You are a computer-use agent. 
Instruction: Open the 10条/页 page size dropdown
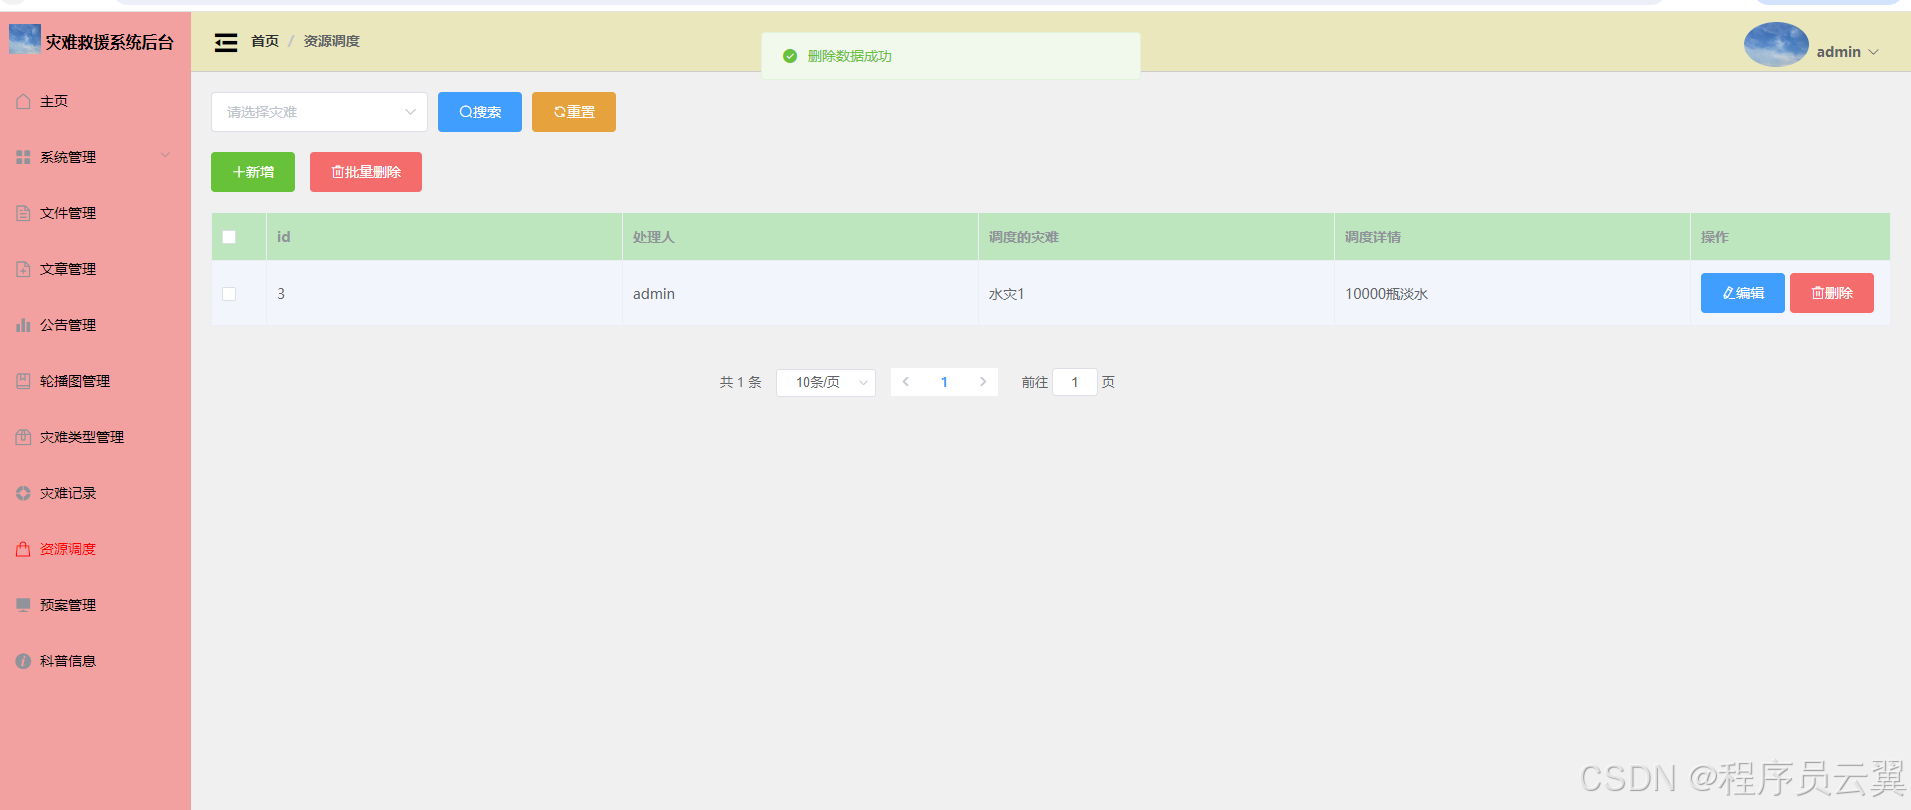[826, 382]
